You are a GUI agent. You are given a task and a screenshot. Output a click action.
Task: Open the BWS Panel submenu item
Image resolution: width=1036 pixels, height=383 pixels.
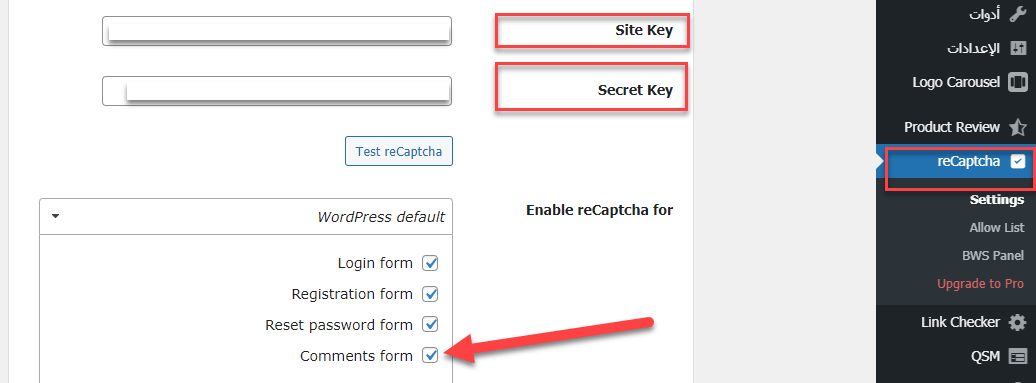[x=993, y=256]
